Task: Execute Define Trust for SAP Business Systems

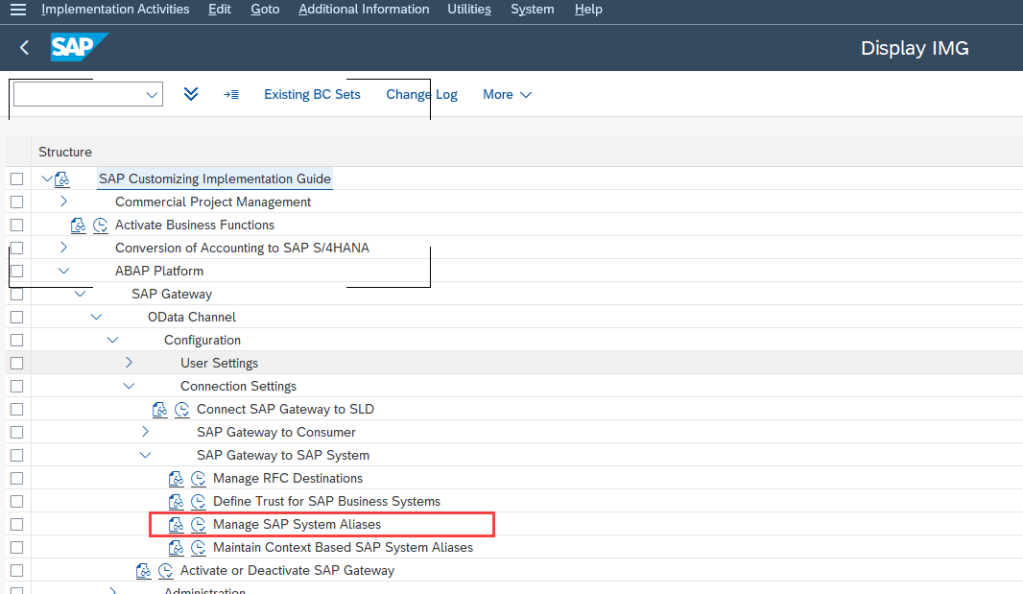Action: (199, 501)
